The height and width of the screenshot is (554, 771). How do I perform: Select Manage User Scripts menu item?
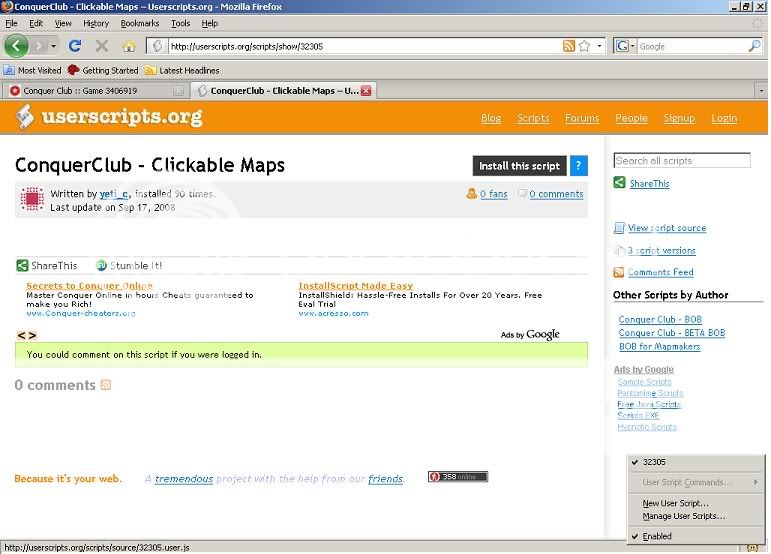(x=696, y=516)
